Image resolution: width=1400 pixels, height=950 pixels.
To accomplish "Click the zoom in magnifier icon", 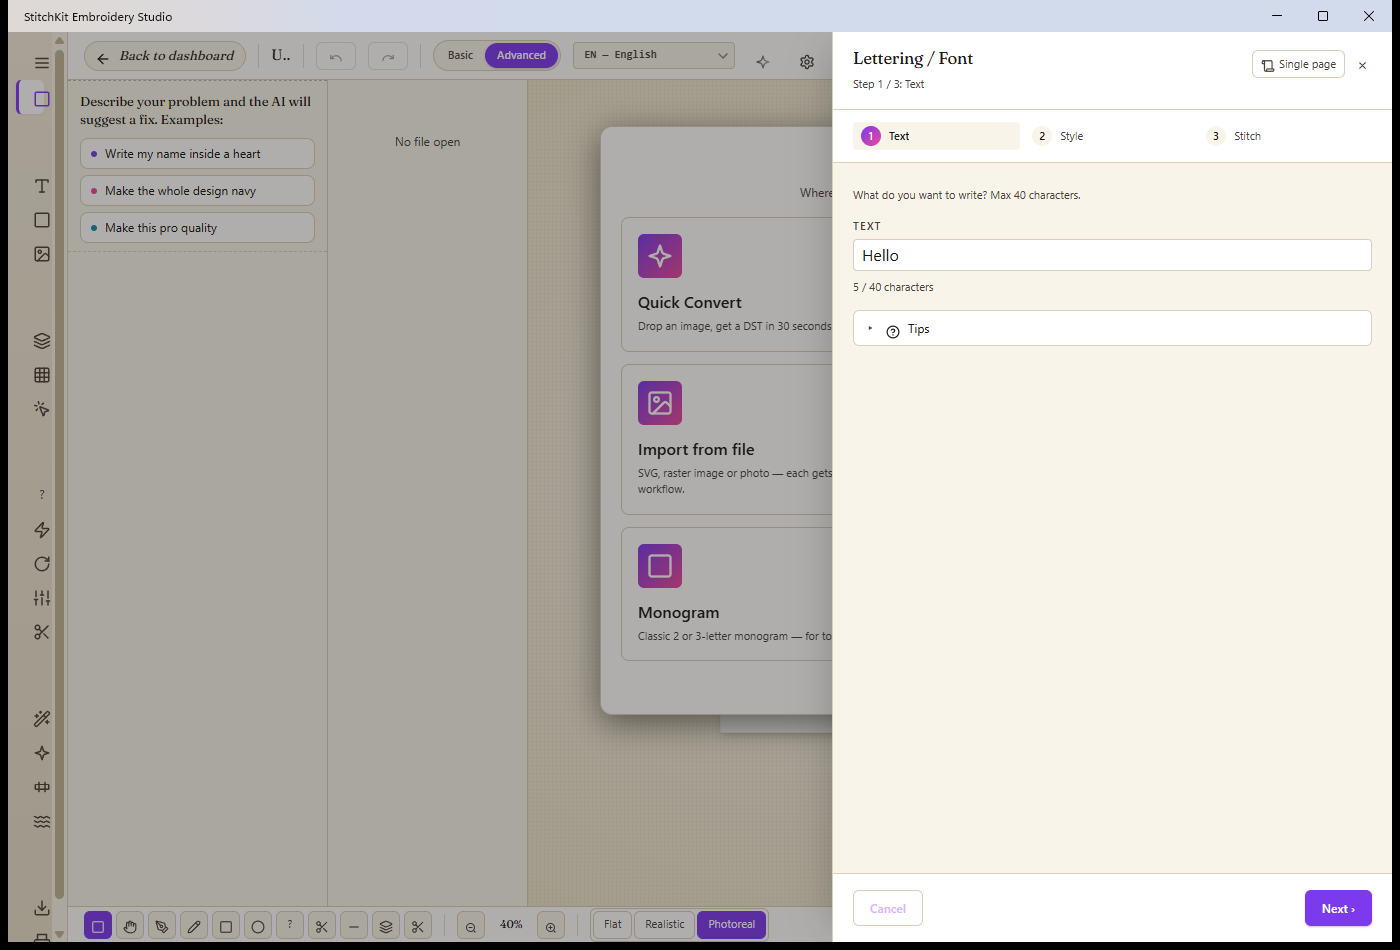I will click(551, 926).
